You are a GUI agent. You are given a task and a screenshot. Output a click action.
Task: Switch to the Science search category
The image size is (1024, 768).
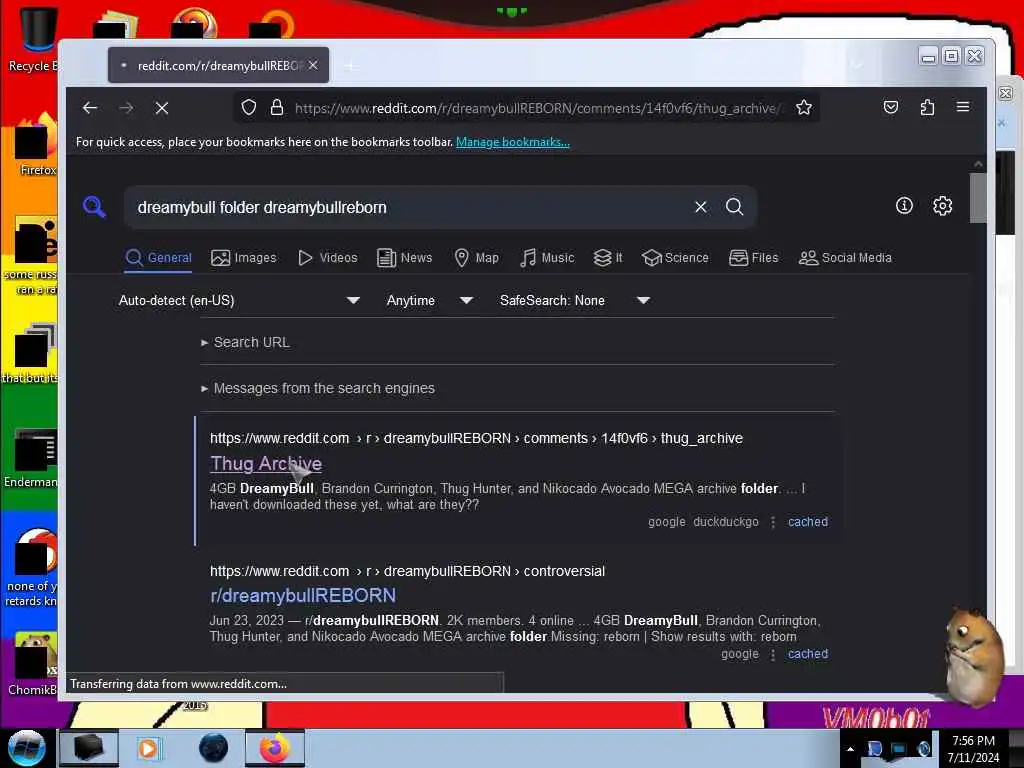675,258
